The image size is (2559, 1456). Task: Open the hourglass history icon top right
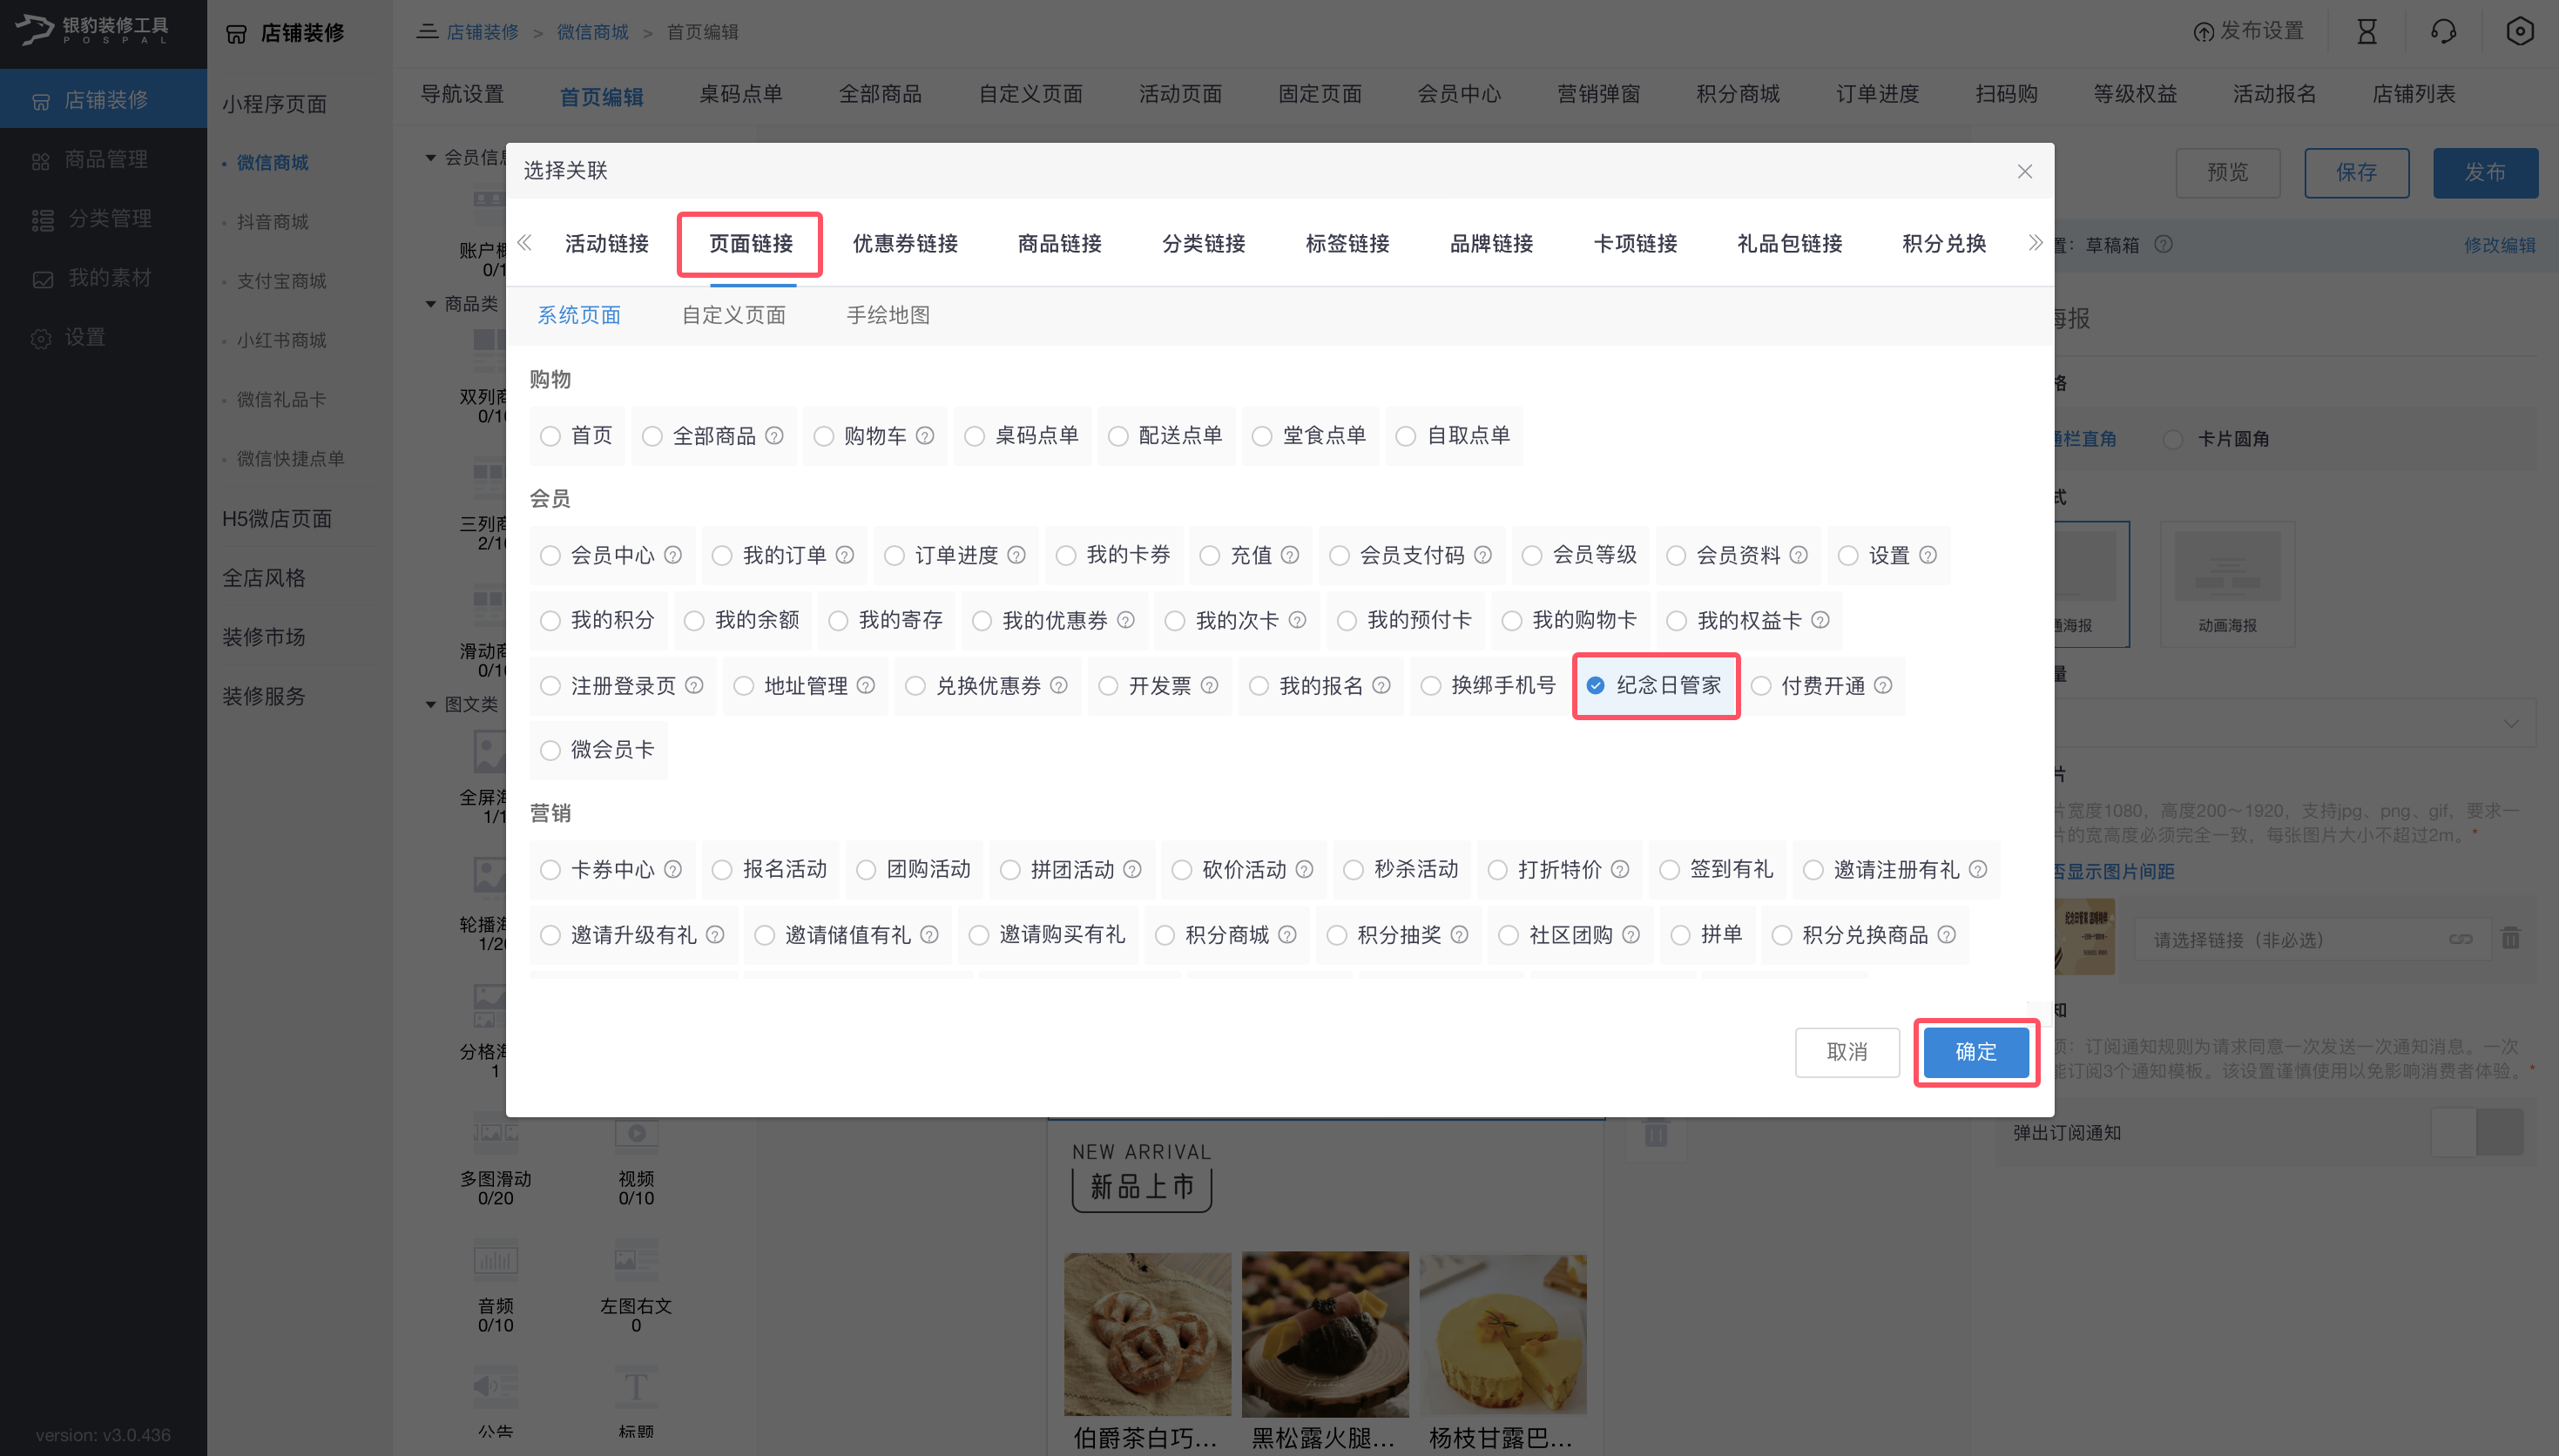[x=2366, y=31]
